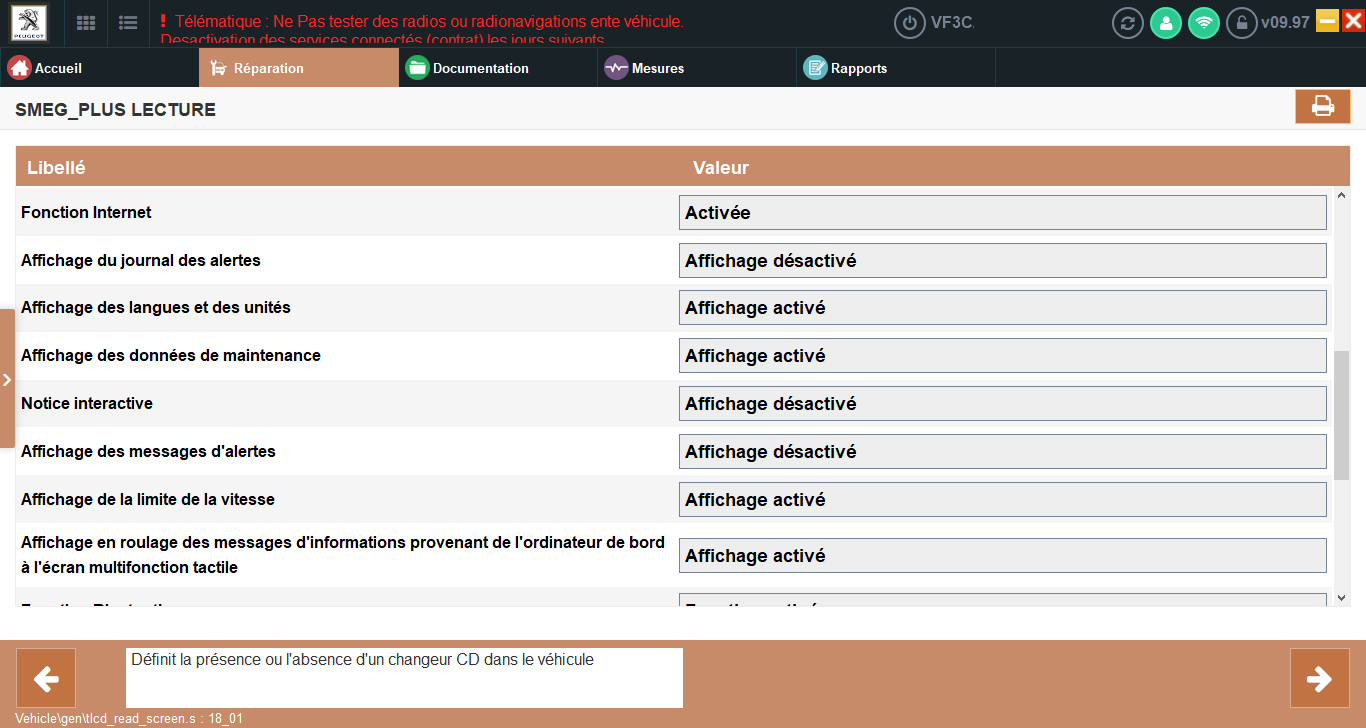Open the user profile icon
This screenshot has height=728, width=1366.
point(1166,23)
